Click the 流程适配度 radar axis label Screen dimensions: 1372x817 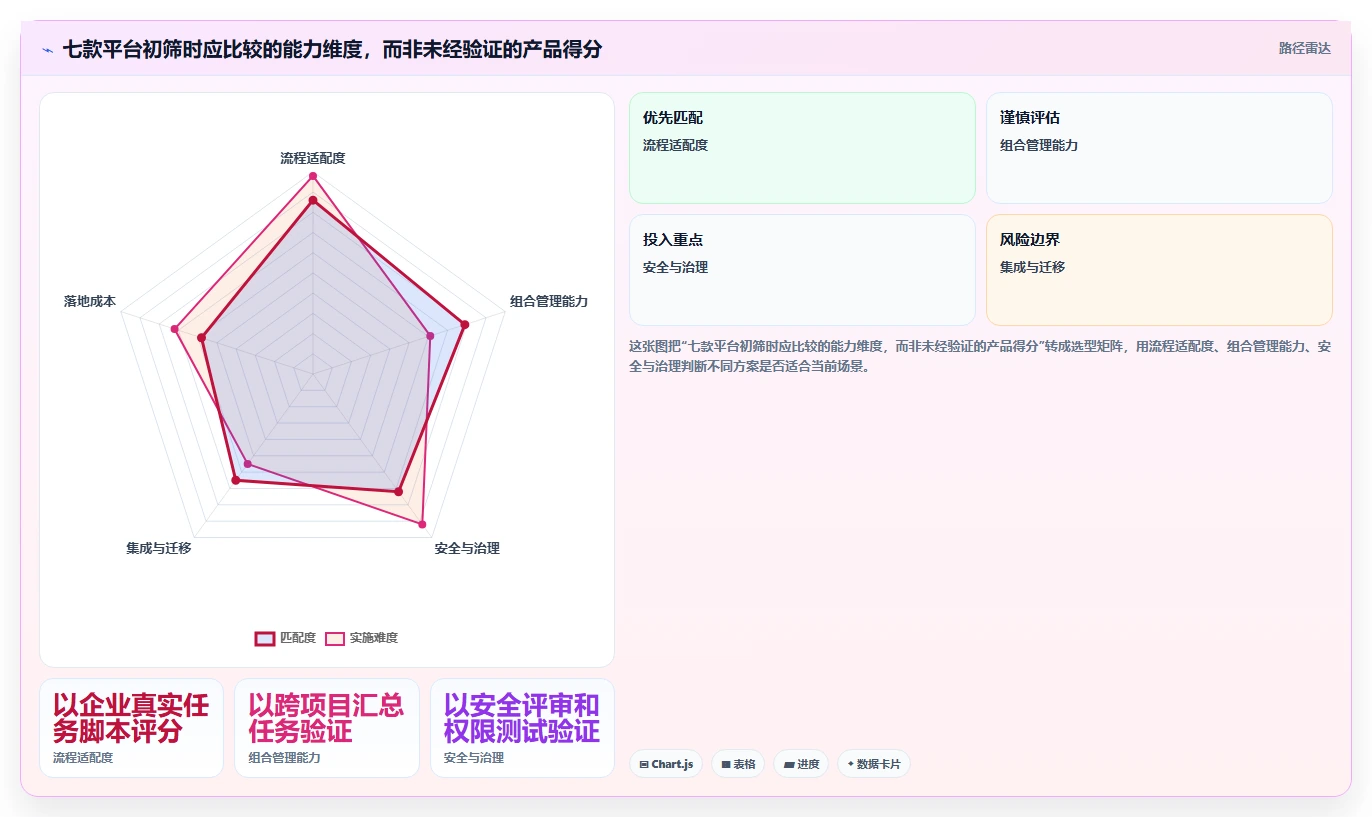[313, 158]
